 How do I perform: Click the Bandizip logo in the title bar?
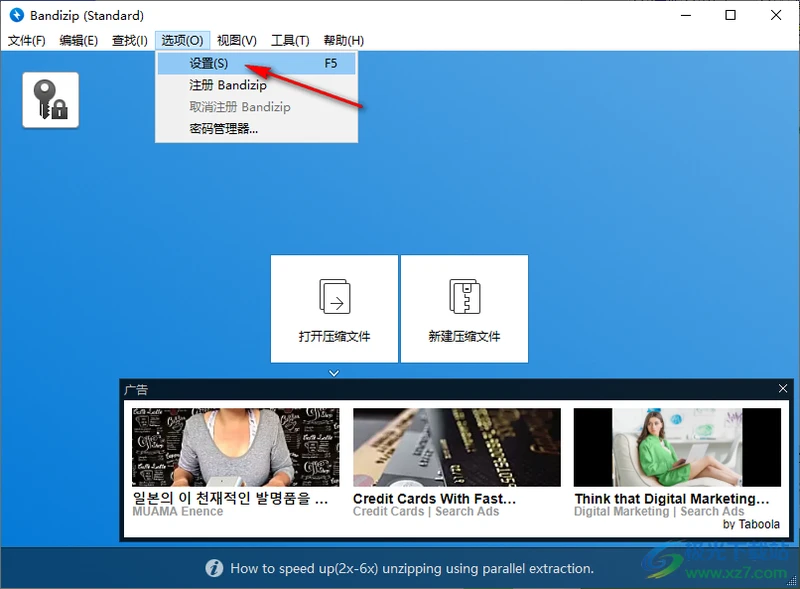click(x=17, y=15)
